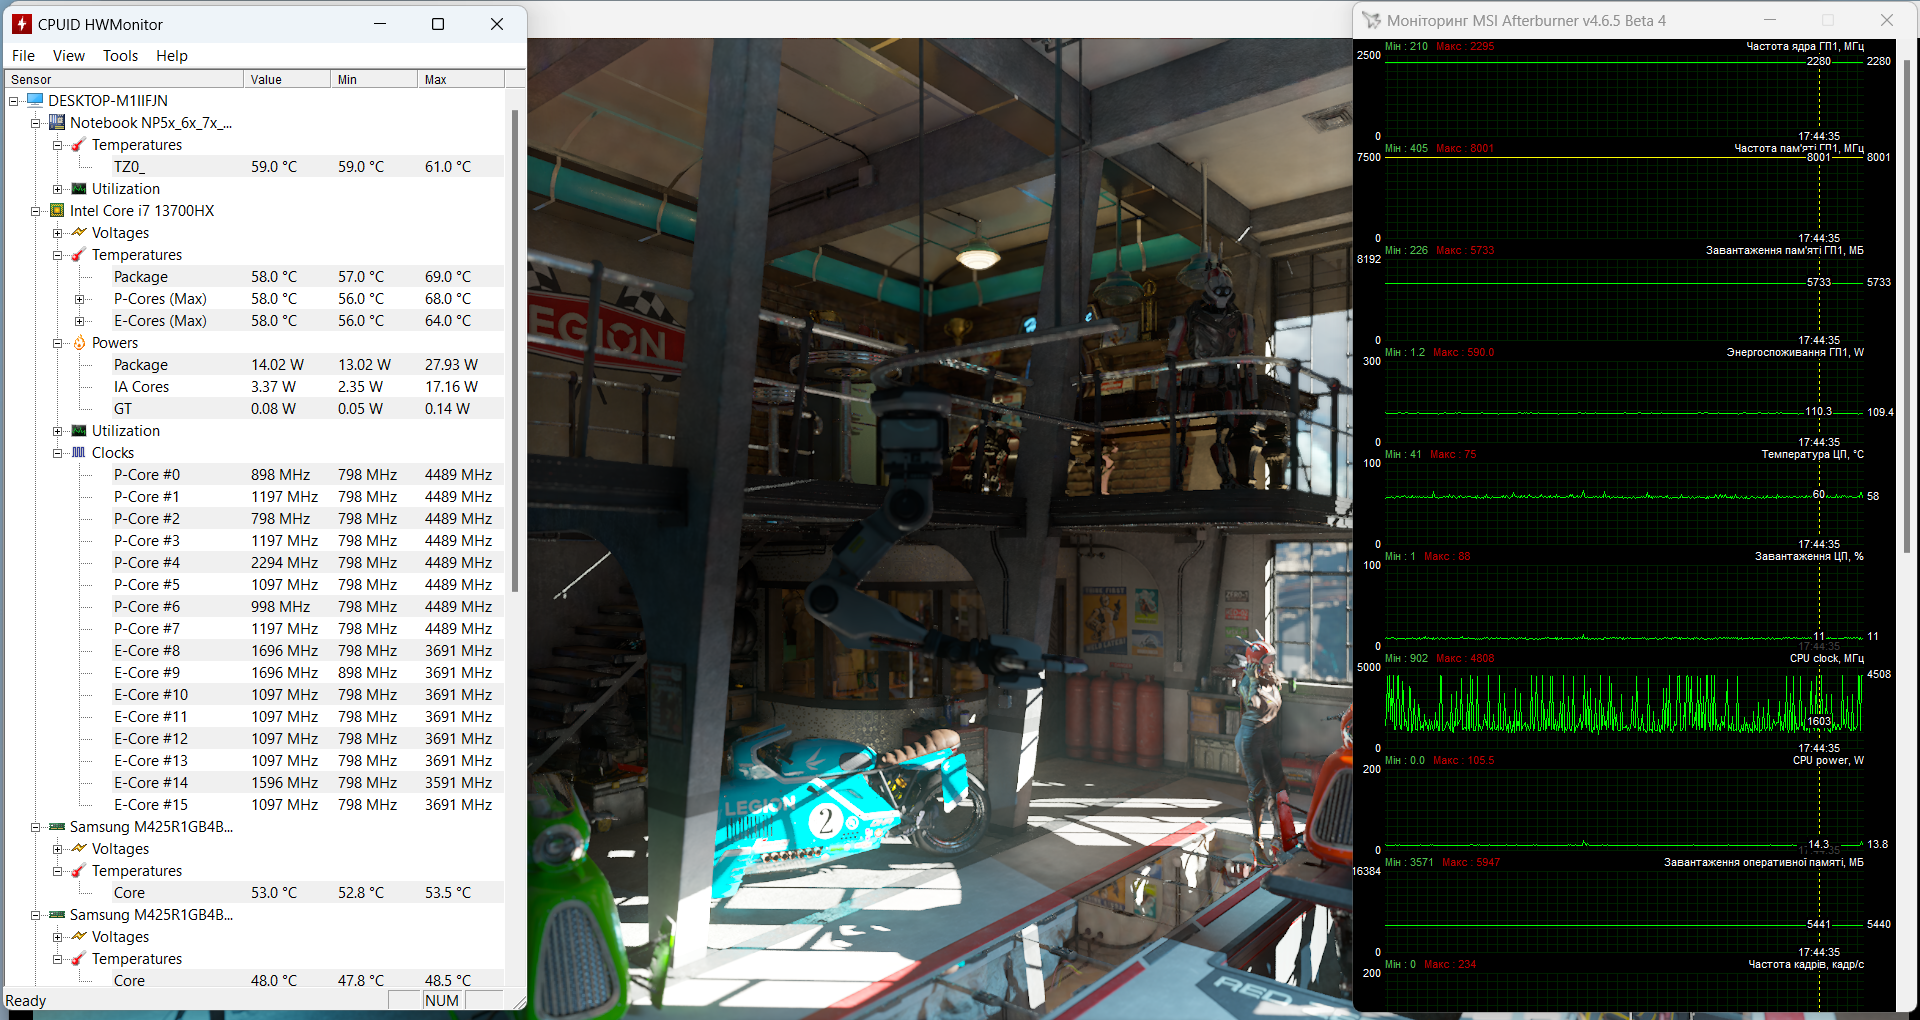
Task: Click the Voltages icon under Intel Core i7
Action: (79, 233)
